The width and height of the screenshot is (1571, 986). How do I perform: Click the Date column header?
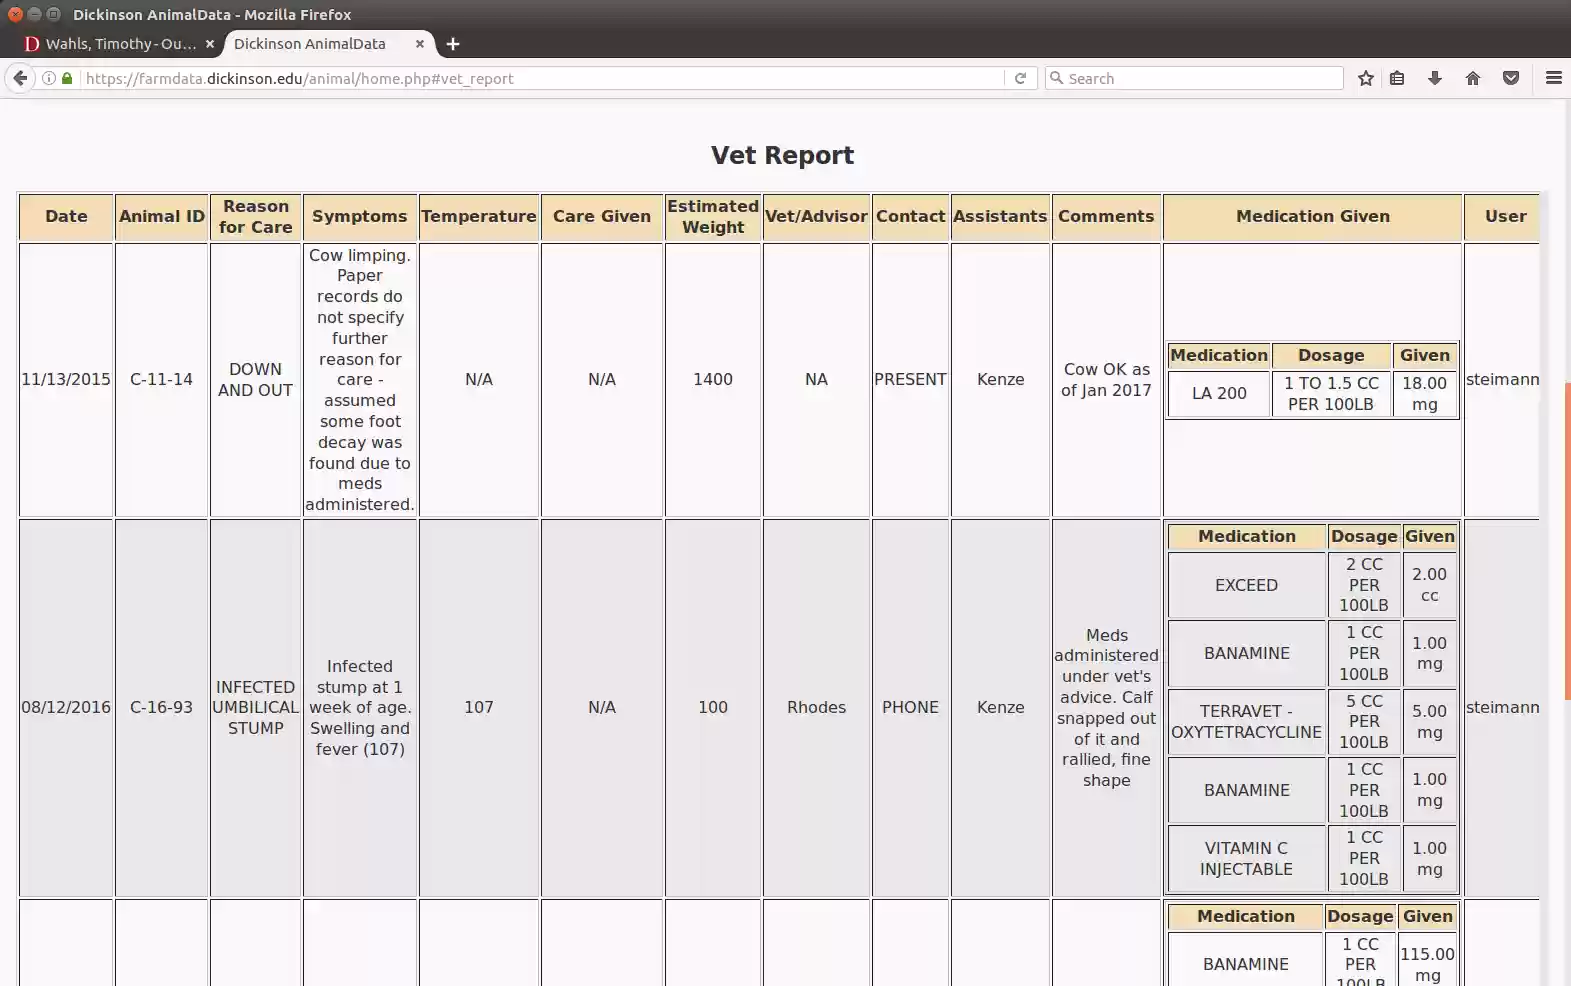click(66, 217)
